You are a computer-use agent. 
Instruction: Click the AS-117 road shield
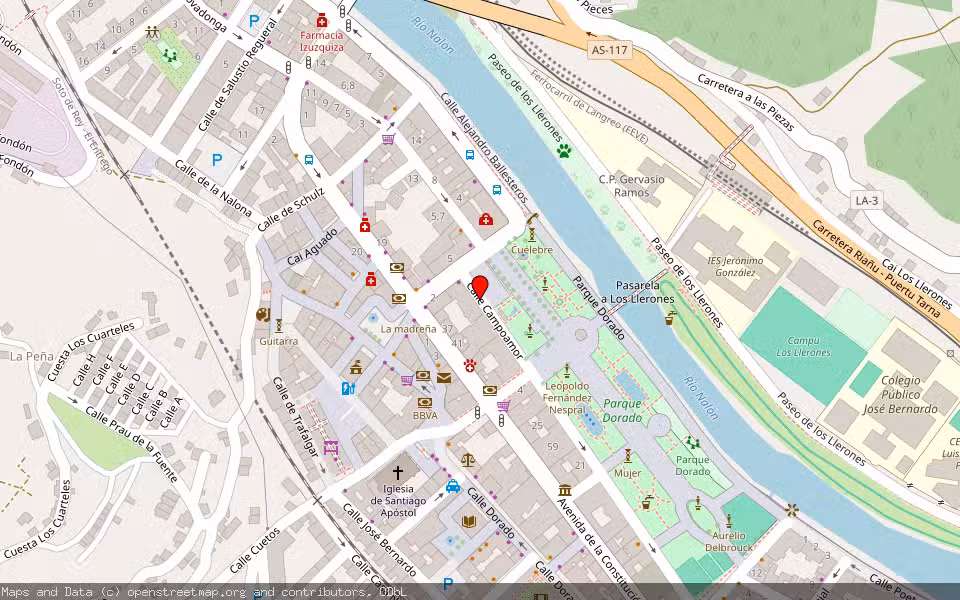tap(610, 50)
